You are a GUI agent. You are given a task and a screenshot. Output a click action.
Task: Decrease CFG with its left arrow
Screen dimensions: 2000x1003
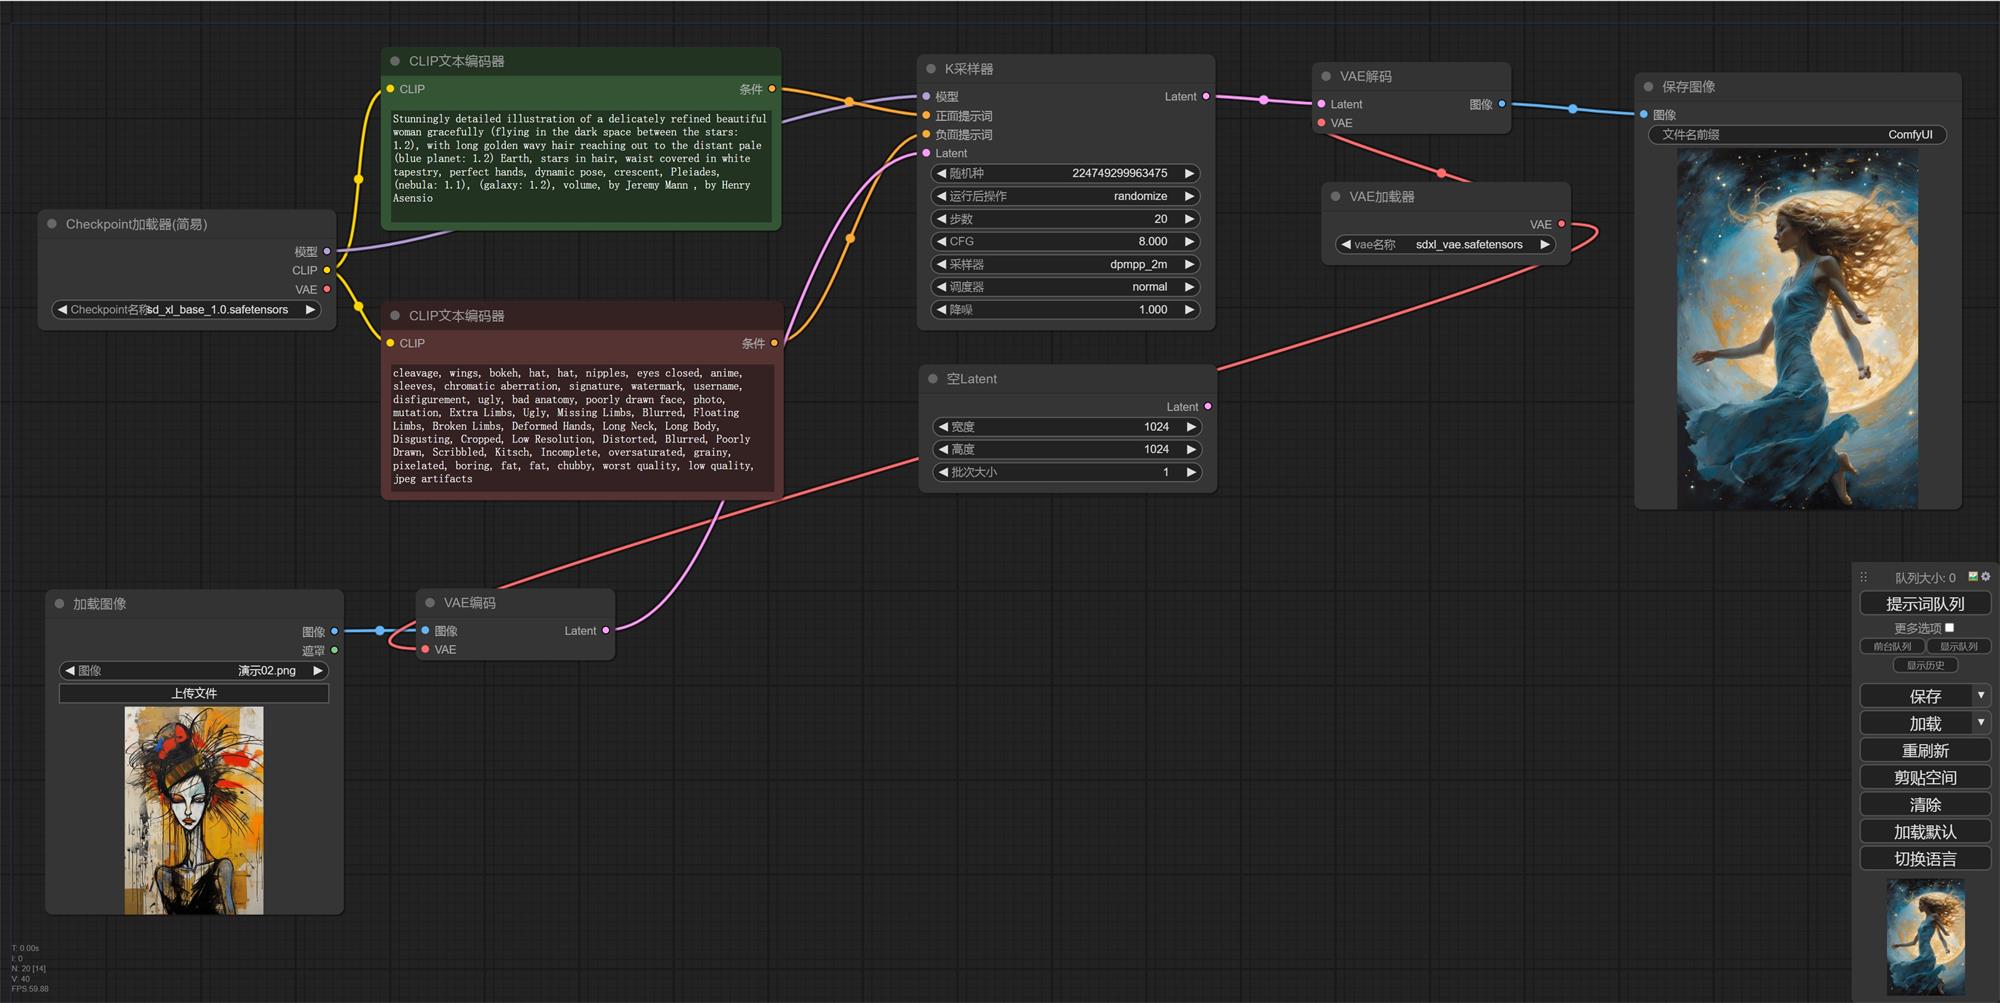pyautogui.click(x=941, y=241)
